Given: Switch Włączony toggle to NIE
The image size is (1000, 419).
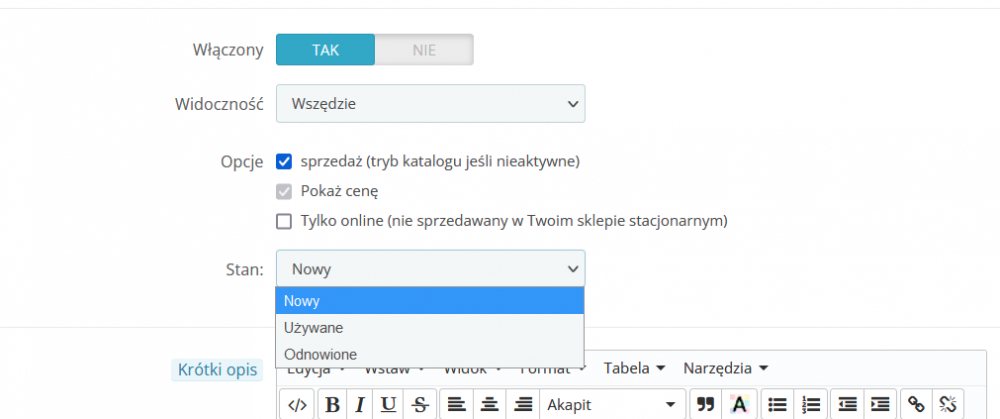Looking at the screenshot, I should click(424, 50).
